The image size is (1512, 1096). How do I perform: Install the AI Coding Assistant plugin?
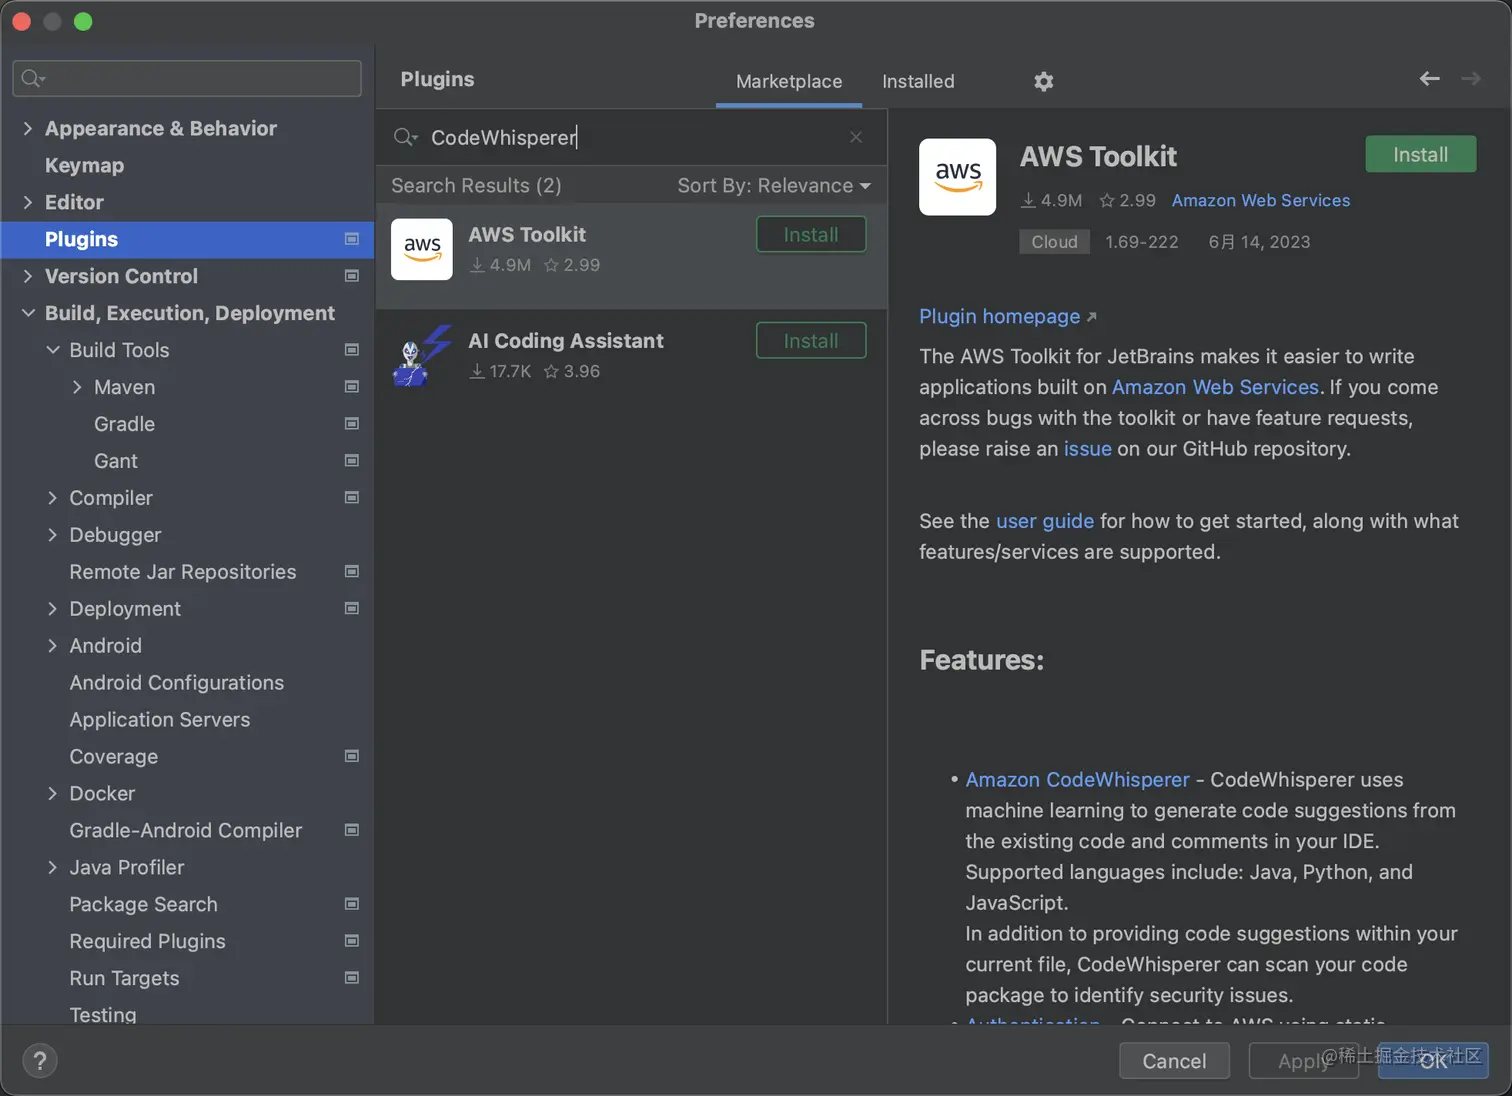pos(811,341)
